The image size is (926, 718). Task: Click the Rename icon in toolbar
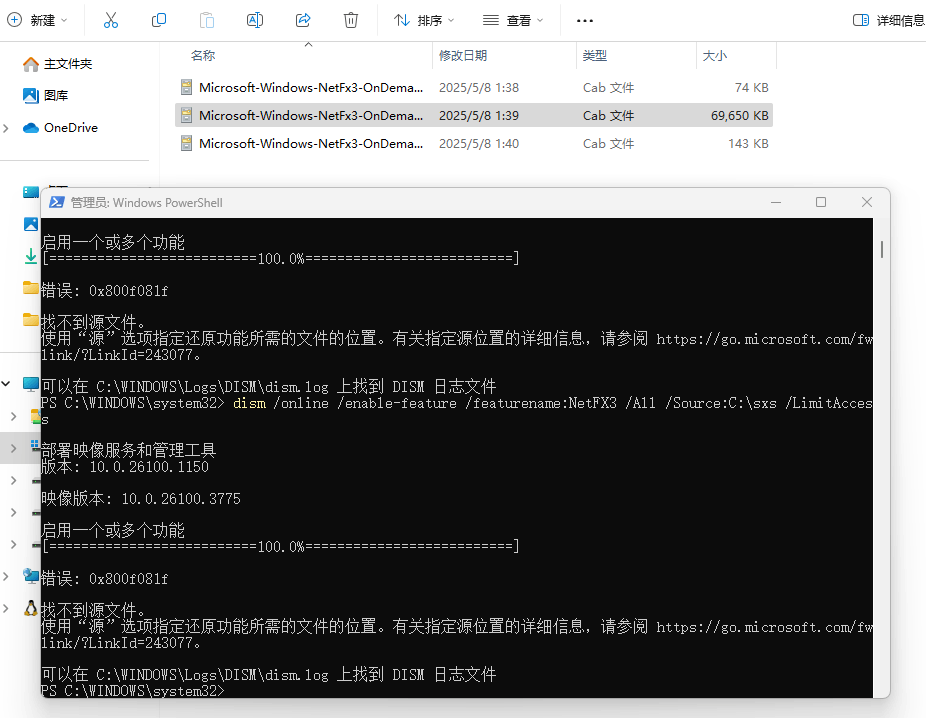tap(255, 20)
